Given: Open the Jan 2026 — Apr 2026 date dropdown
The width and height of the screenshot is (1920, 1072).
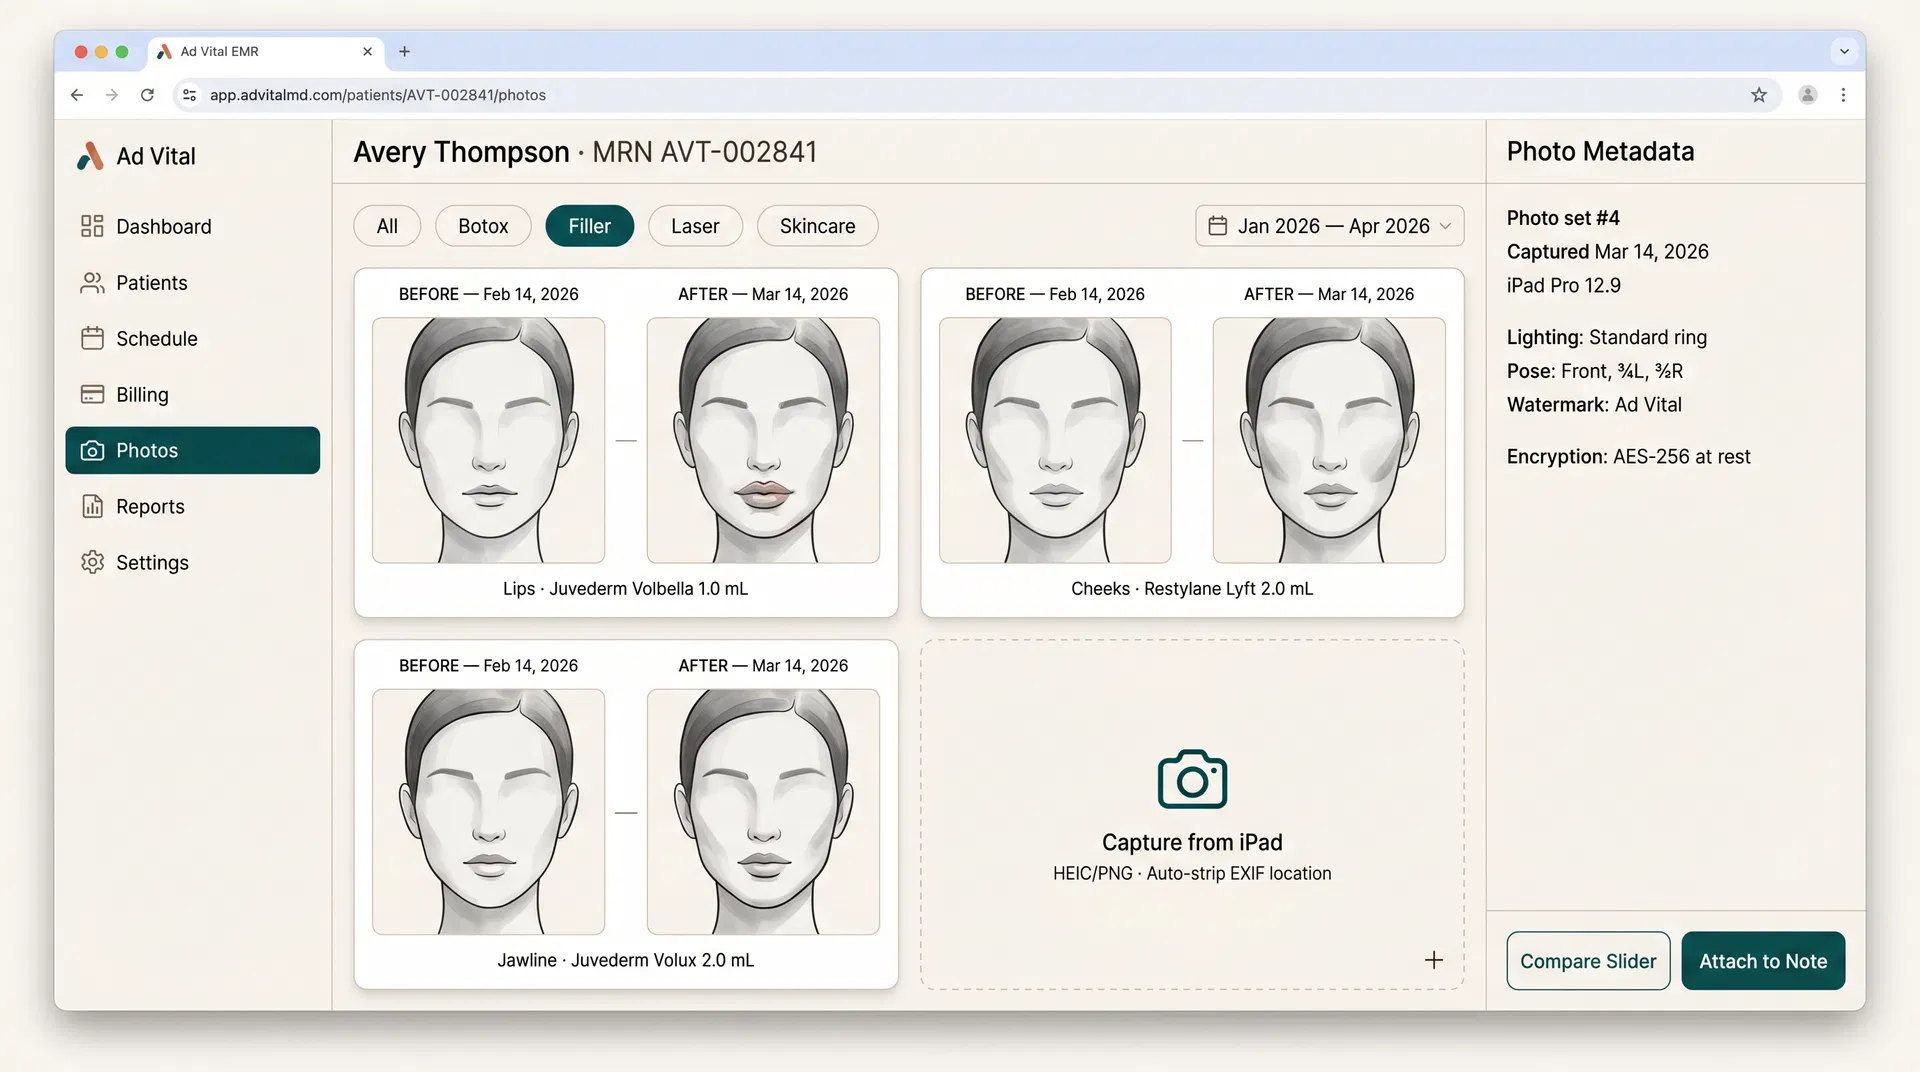Looking at the screenshot, I should [x=1328, y=226].
